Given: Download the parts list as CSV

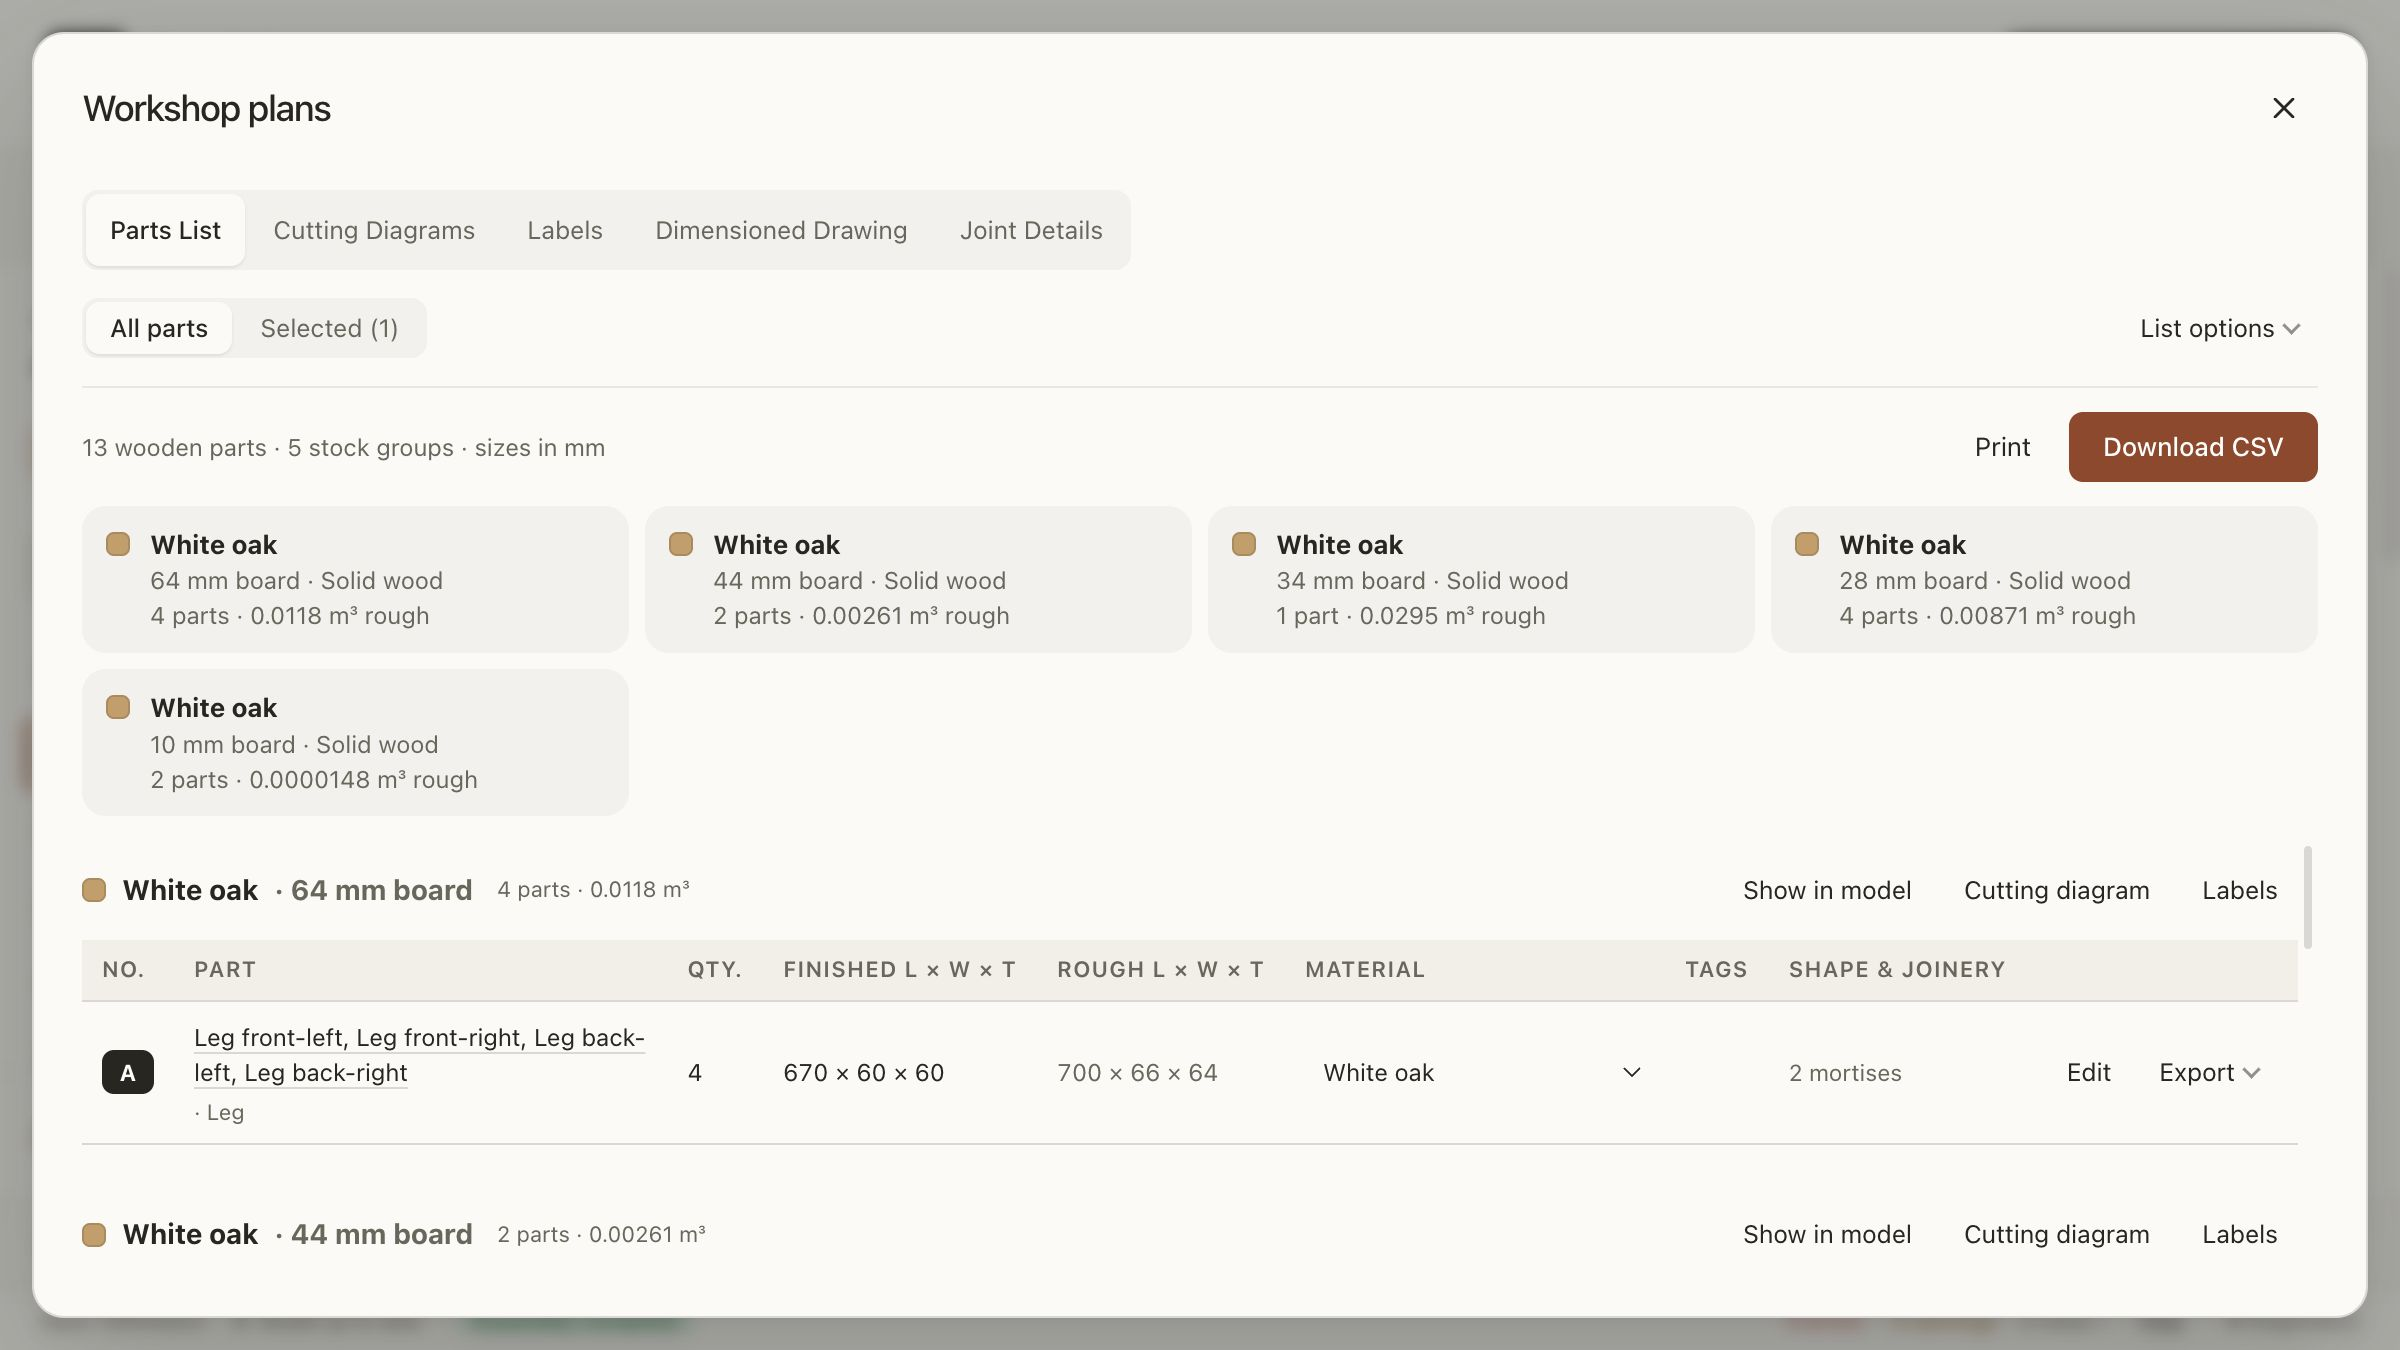Looking at the screenshot, I should pyautogui.click(x=2193, y=447).
